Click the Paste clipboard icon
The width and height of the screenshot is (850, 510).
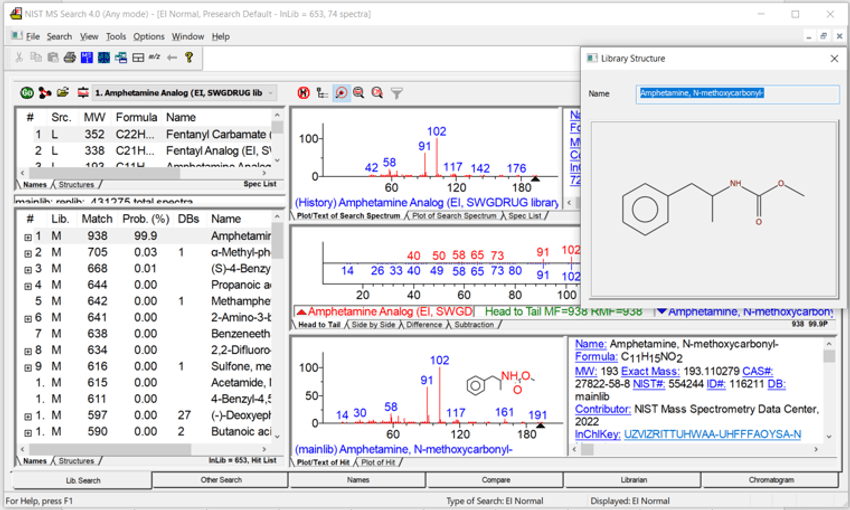53,57
